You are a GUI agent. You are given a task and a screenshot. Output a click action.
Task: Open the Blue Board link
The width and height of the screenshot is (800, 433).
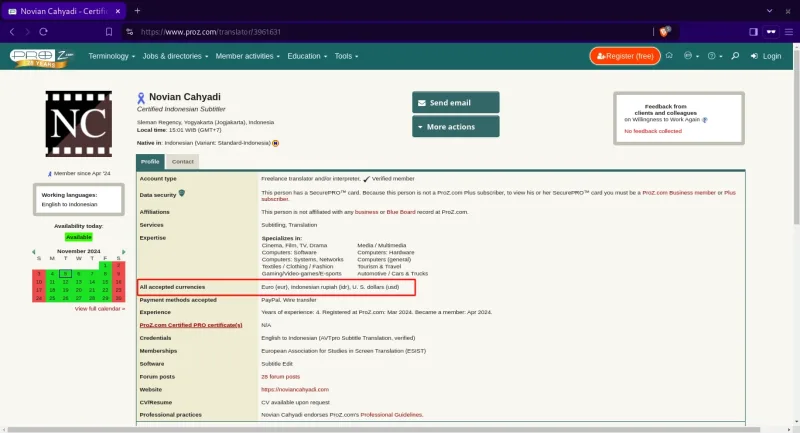tap(401, 212)
